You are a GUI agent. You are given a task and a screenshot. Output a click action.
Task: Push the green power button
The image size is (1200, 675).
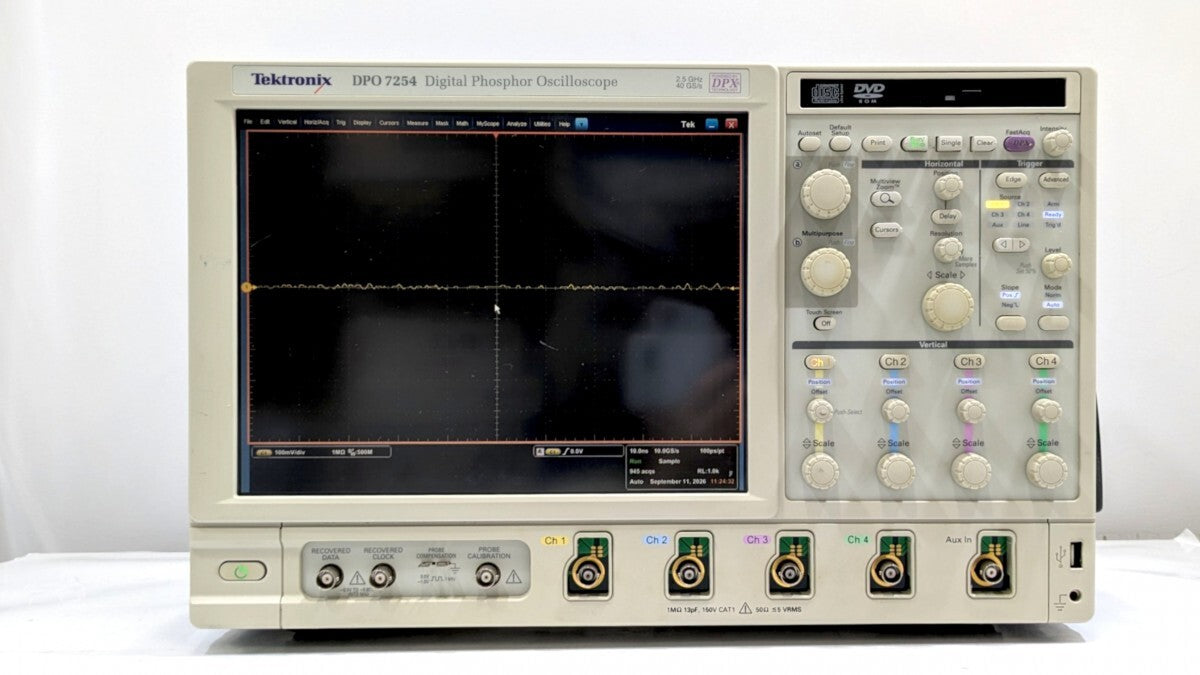point(242,571)
